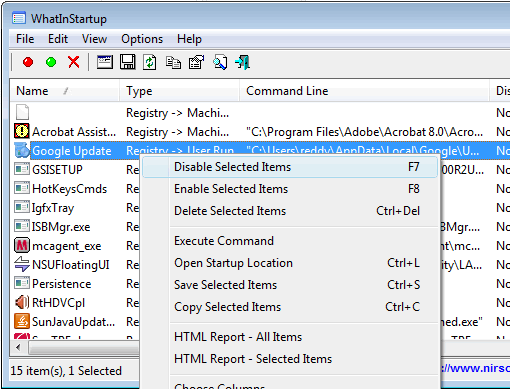Click the mcagent_exe McAfee icon
This screenshot has width=510, height=389.
[x=22, y=246]
